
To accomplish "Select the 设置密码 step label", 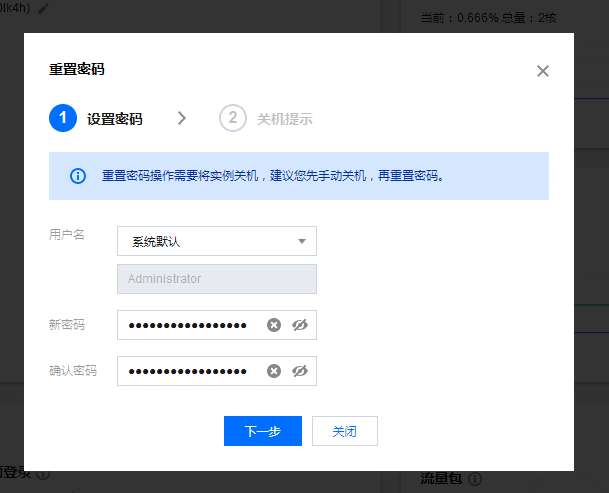I will (114, 119).
